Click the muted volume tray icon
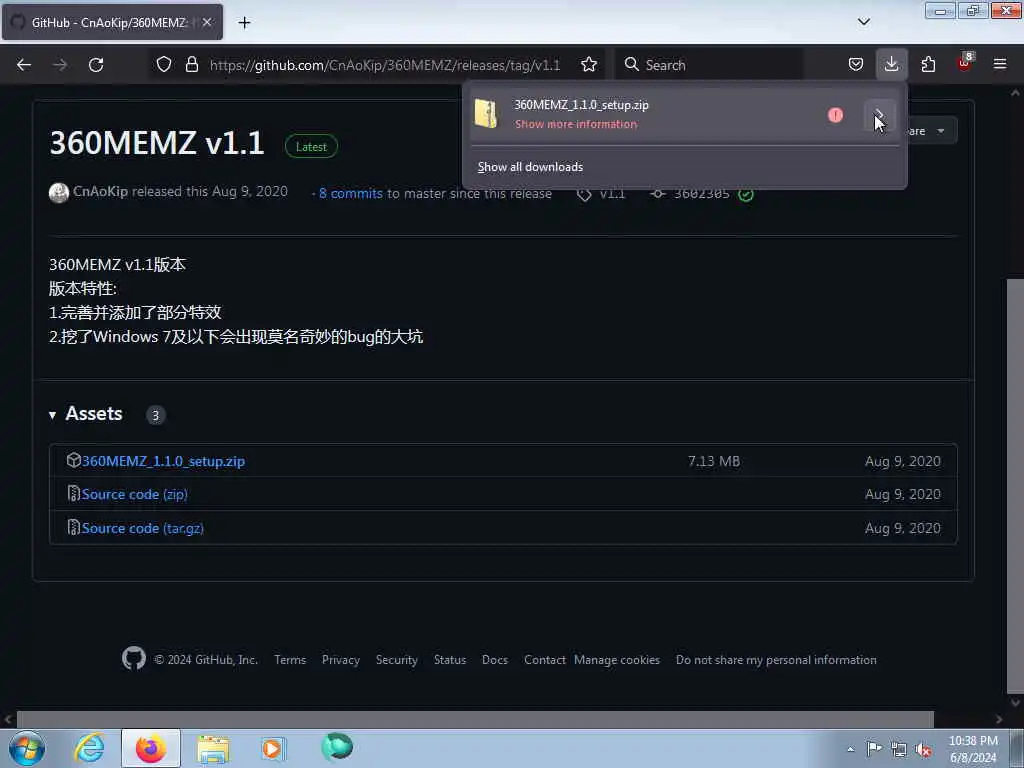Image resolution: width=1024 pixels, height=768 pixels. (x=923, y=750)
